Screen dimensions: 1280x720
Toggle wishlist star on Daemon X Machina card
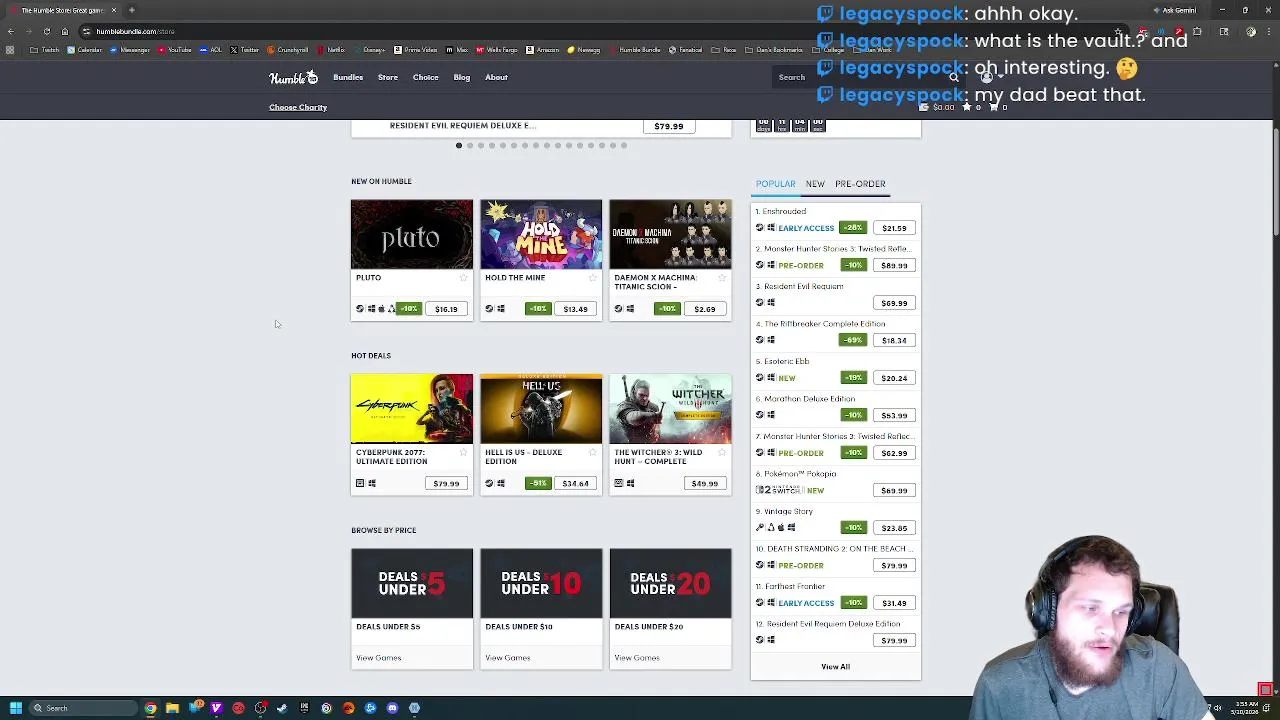click(x=722, y=278)
